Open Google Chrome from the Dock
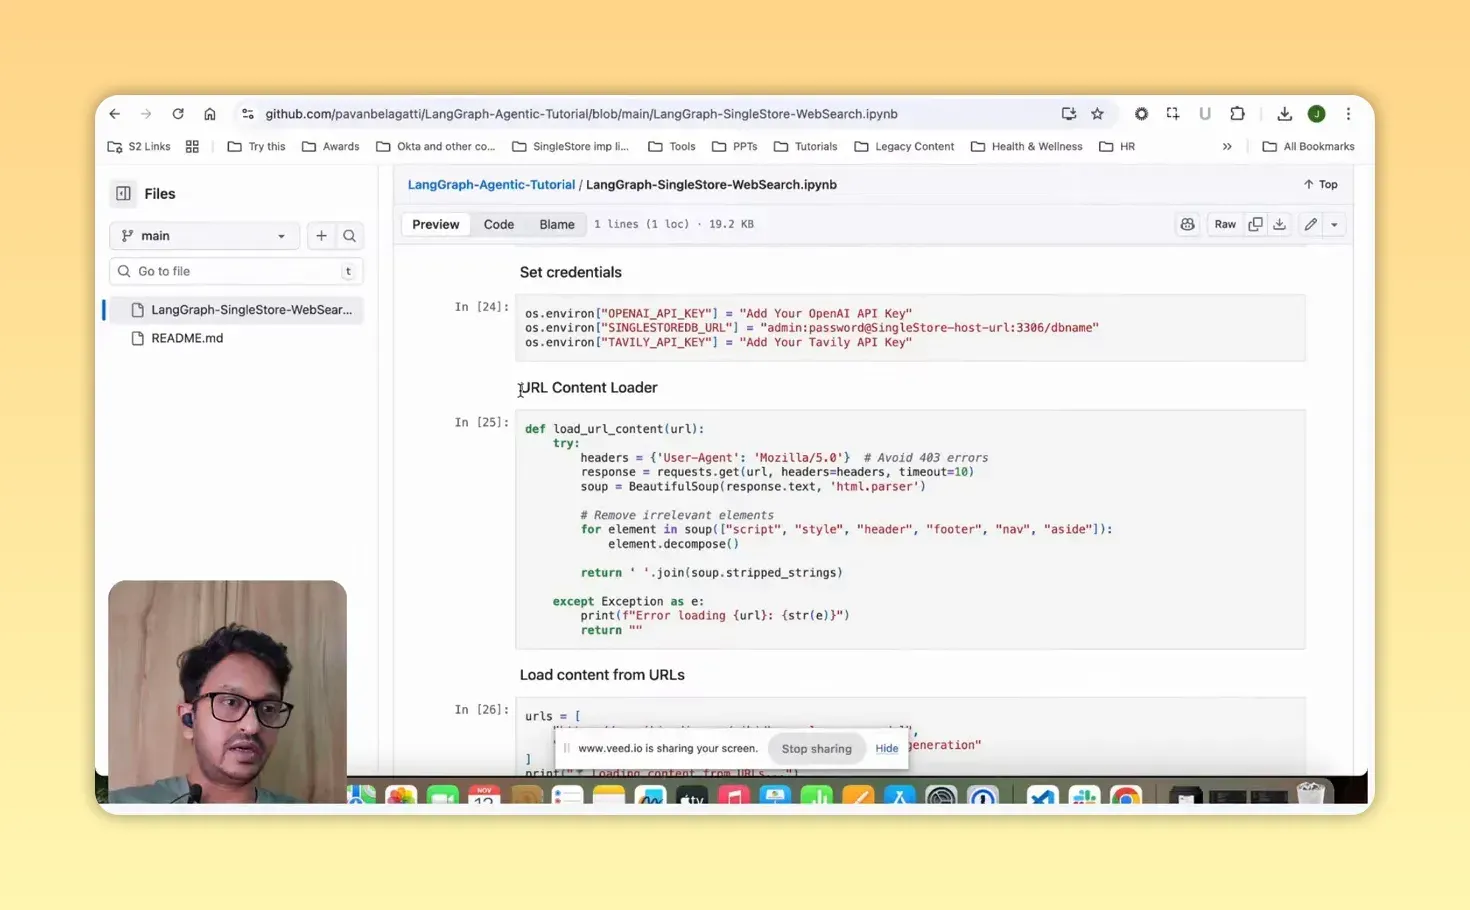Viewport: 1470px width, 910px height. [1126, 796]
